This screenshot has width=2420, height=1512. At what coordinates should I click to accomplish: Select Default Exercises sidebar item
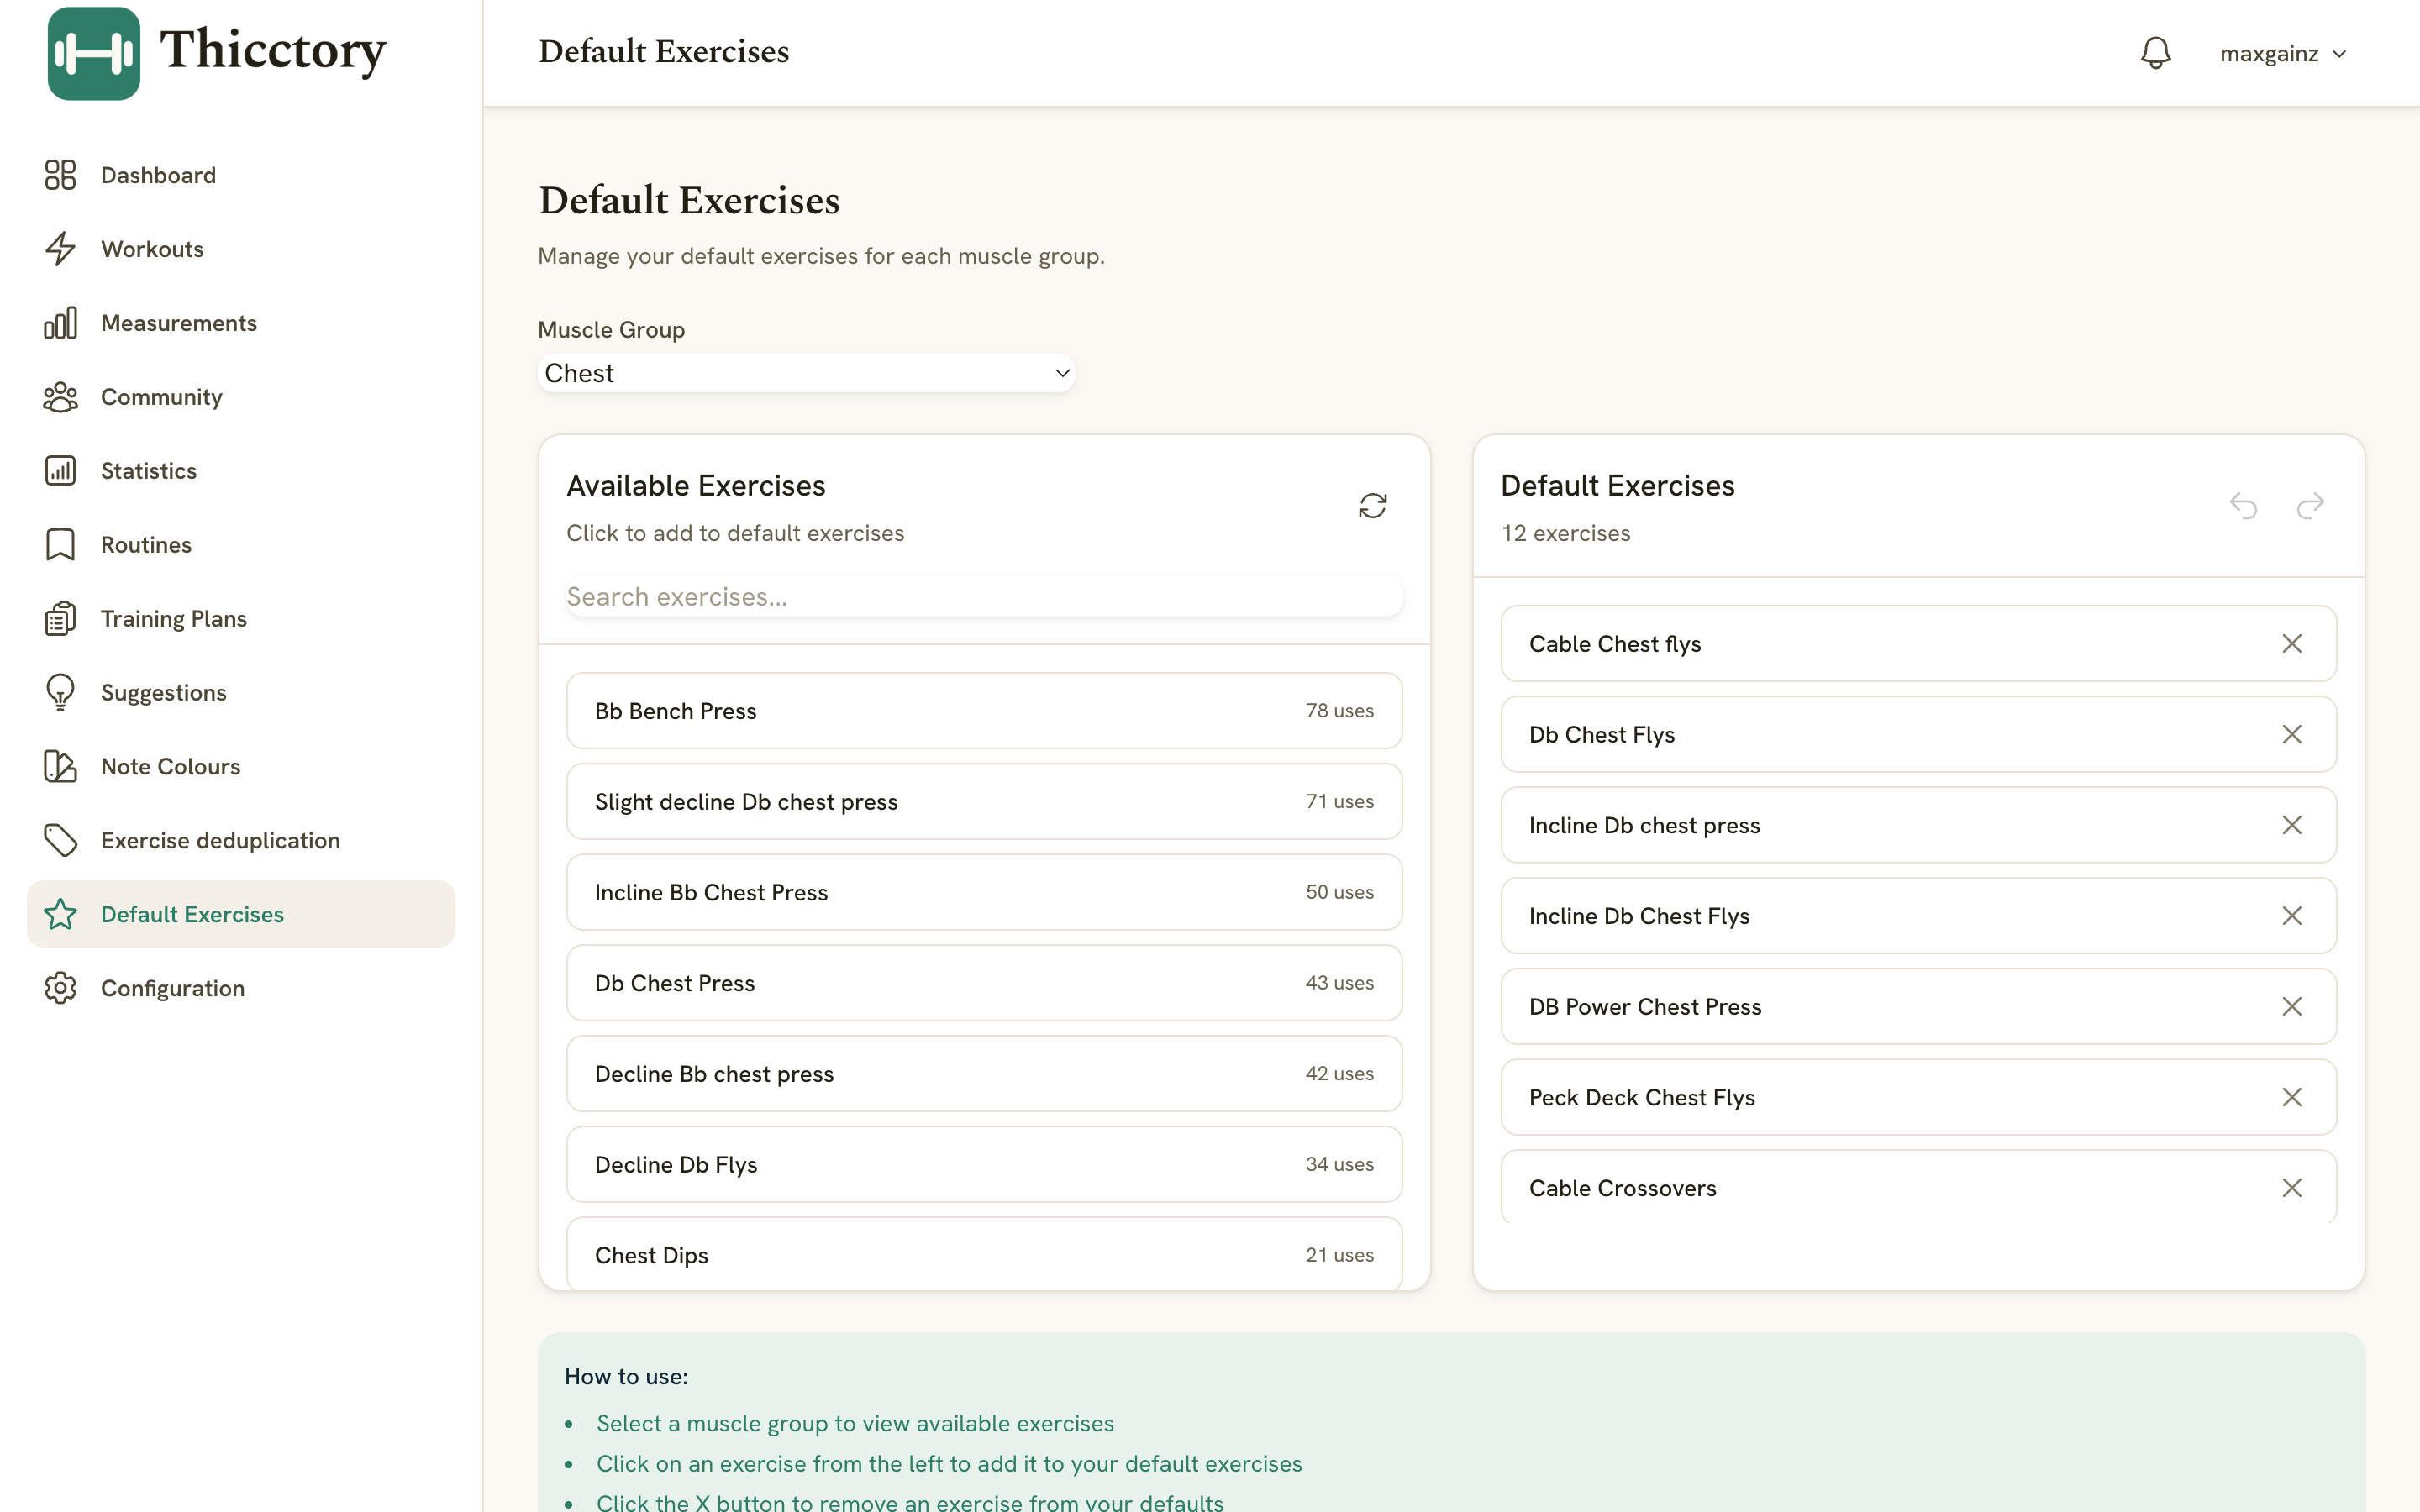(x=241, y=914)
